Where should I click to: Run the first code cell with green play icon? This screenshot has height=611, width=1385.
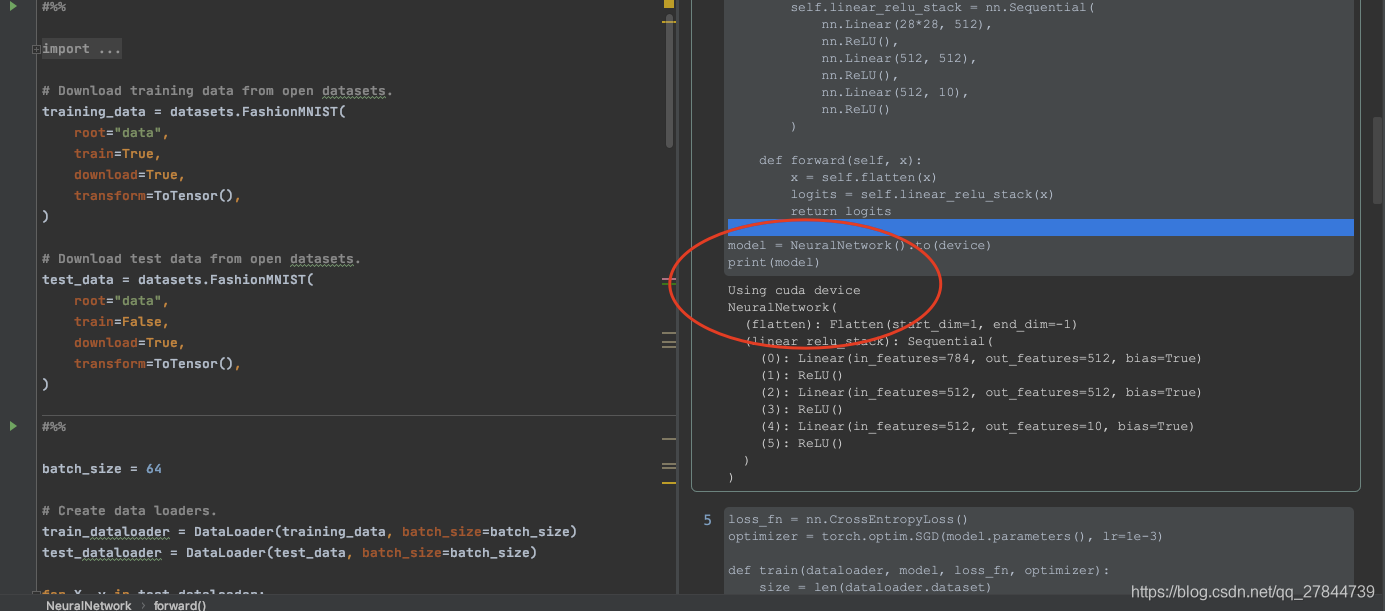15,8
